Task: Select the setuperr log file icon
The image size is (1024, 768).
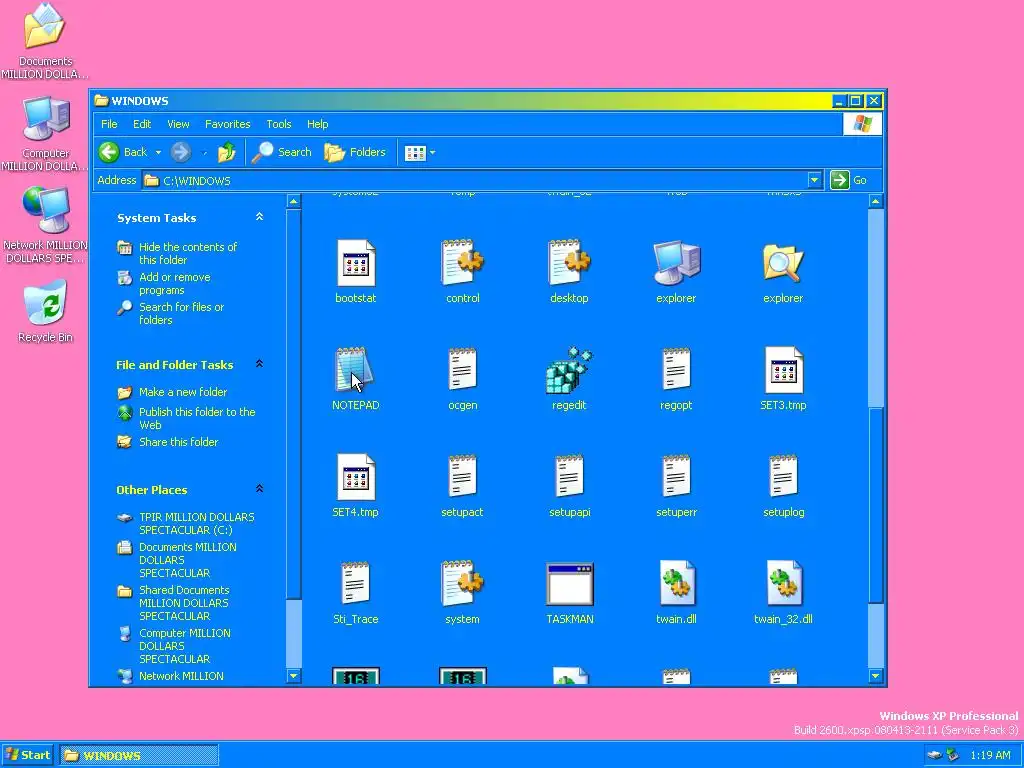Action: [x=676, y=477]
